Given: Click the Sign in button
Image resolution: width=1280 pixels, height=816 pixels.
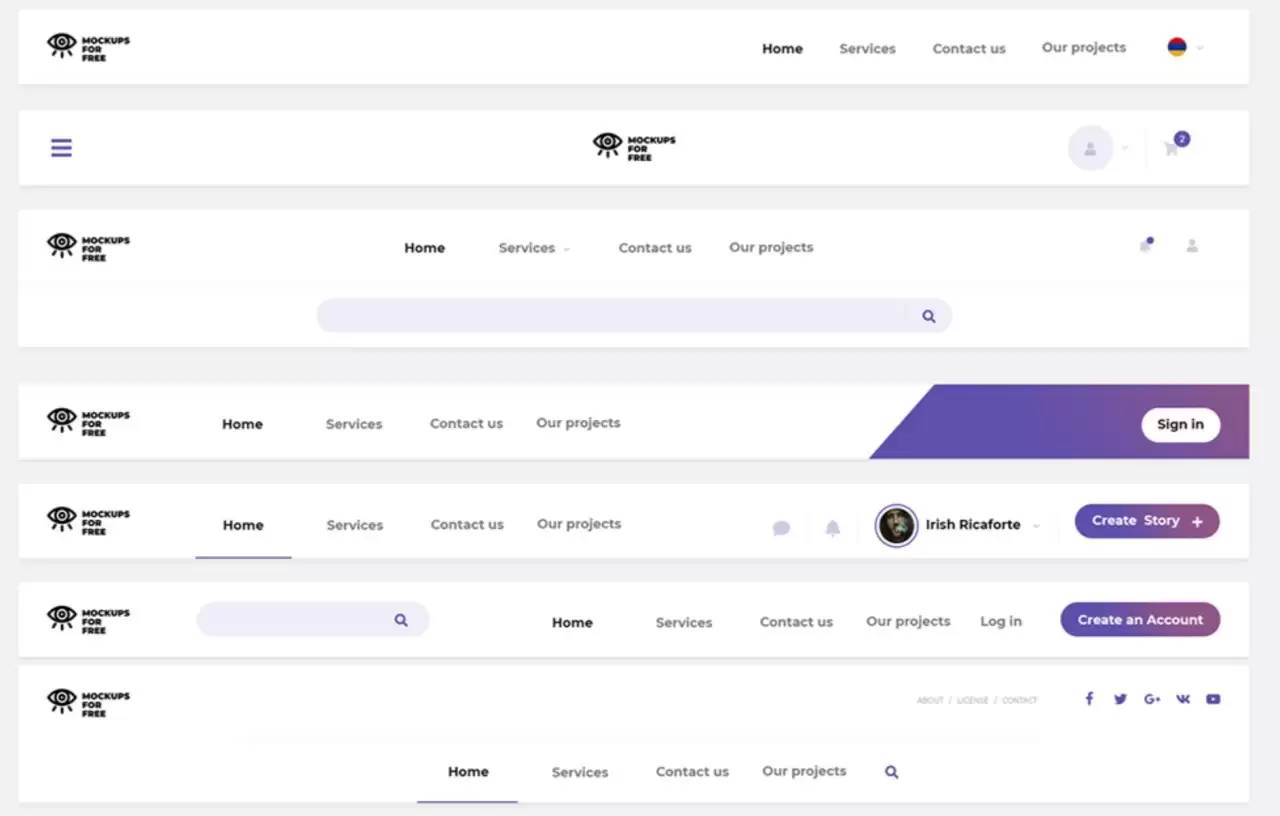Looking at the screenshot, I should (x=1180, y=424).
